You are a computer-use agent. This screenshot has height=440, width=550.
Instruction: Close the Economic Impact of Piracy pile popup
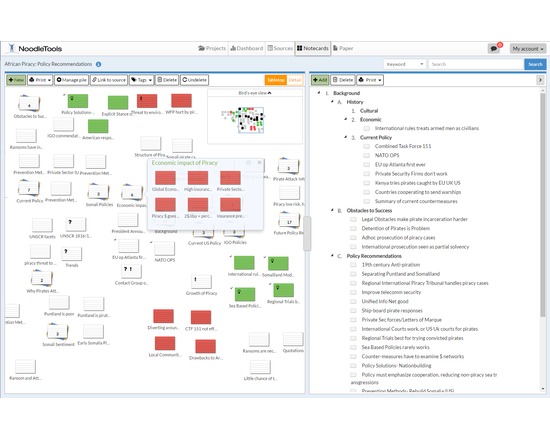pos(259,162)
